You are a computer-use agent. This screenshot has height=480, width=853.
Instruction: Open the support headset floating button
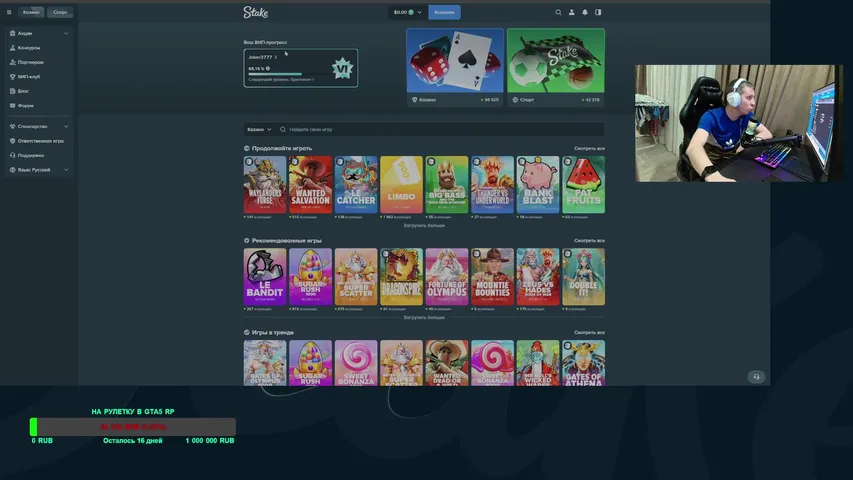756,377
